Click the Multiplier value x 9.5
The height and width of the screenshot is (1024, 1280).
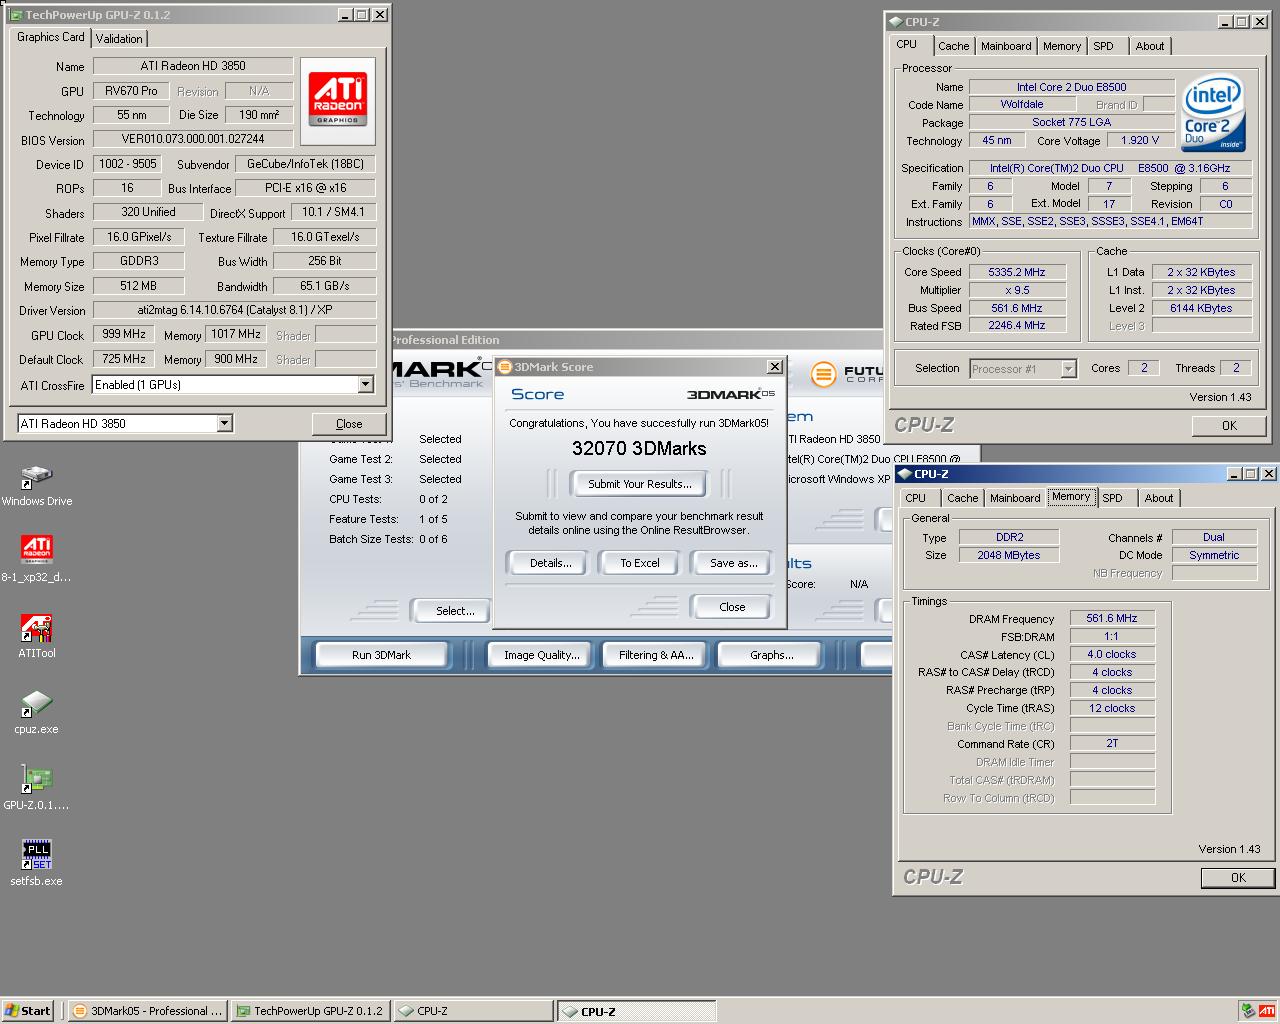click(x=1016, y=290)
